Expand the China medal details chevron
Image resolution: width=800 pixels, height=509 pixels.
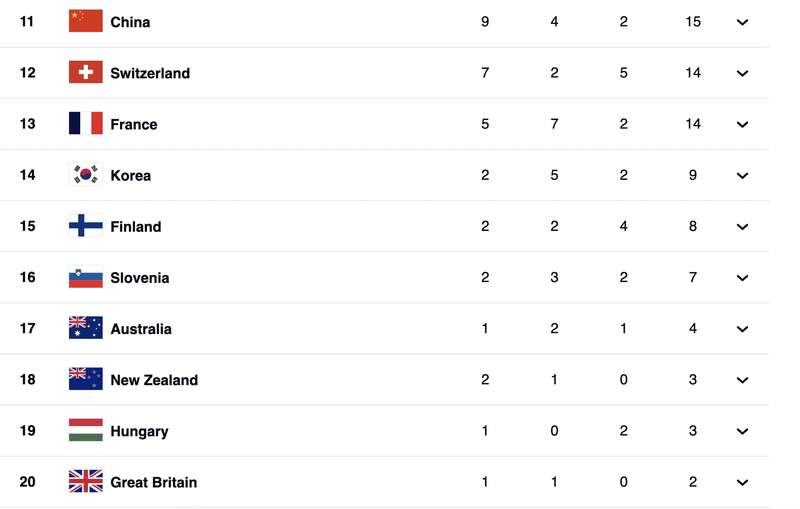(x=742, y=22)
